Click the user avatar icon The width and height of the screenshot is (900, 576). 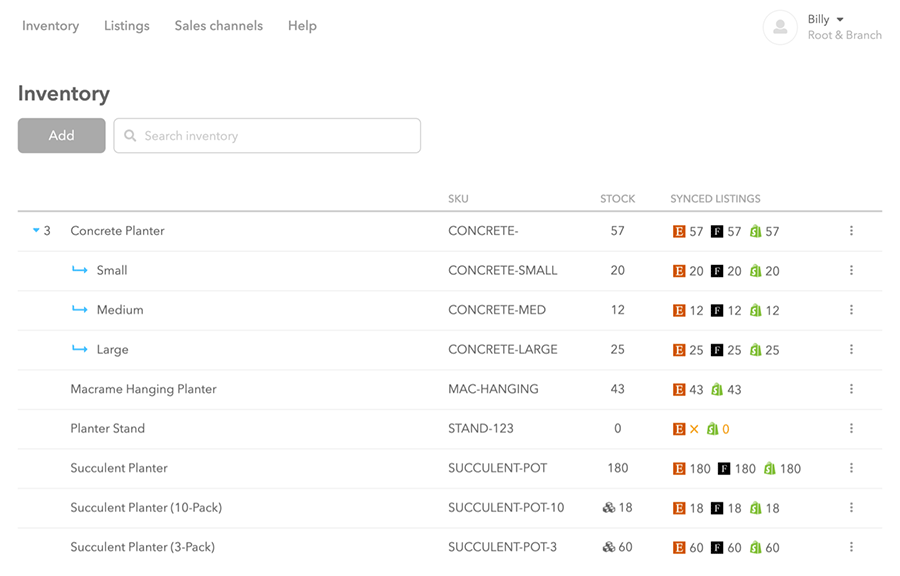pos(780,27)
